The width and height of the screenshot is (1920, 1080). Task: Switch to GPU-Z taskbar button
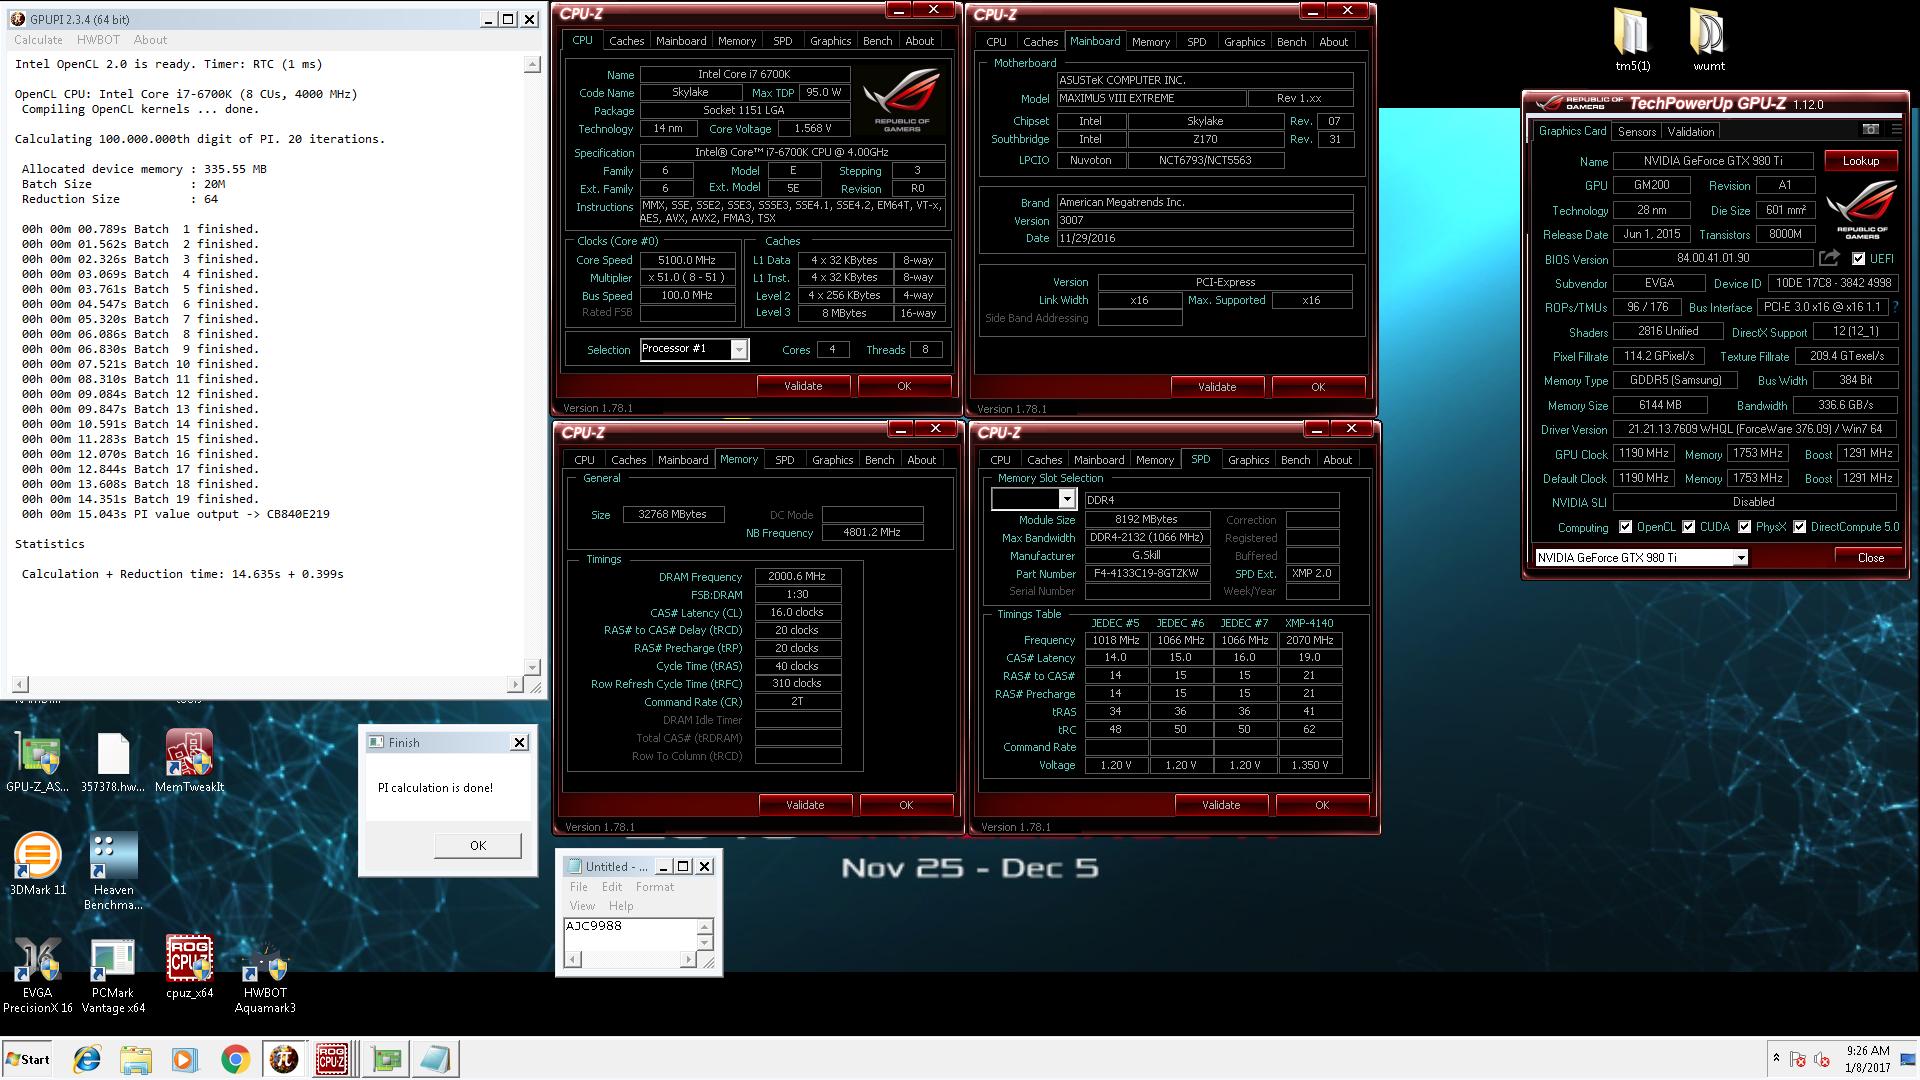386,1059
